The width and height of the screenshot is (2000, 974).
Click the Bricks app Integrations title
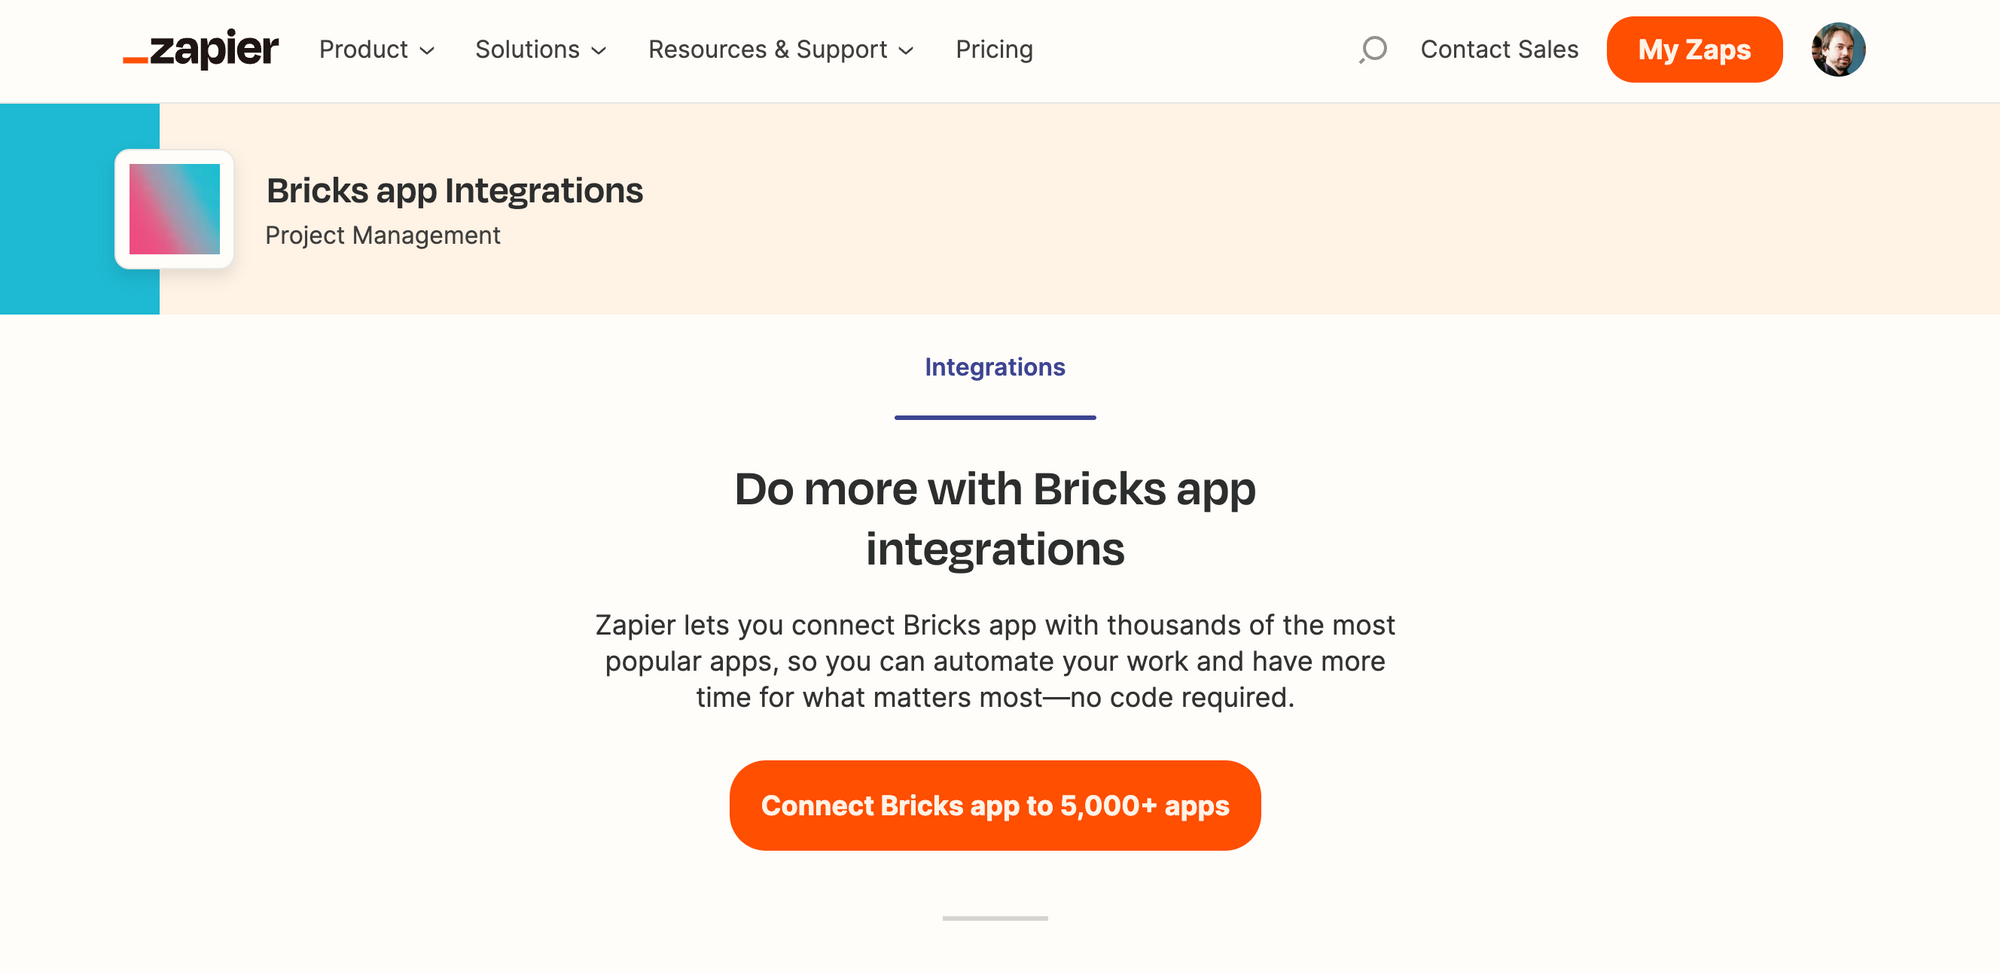pyautogui.click(x=455, y=191)
